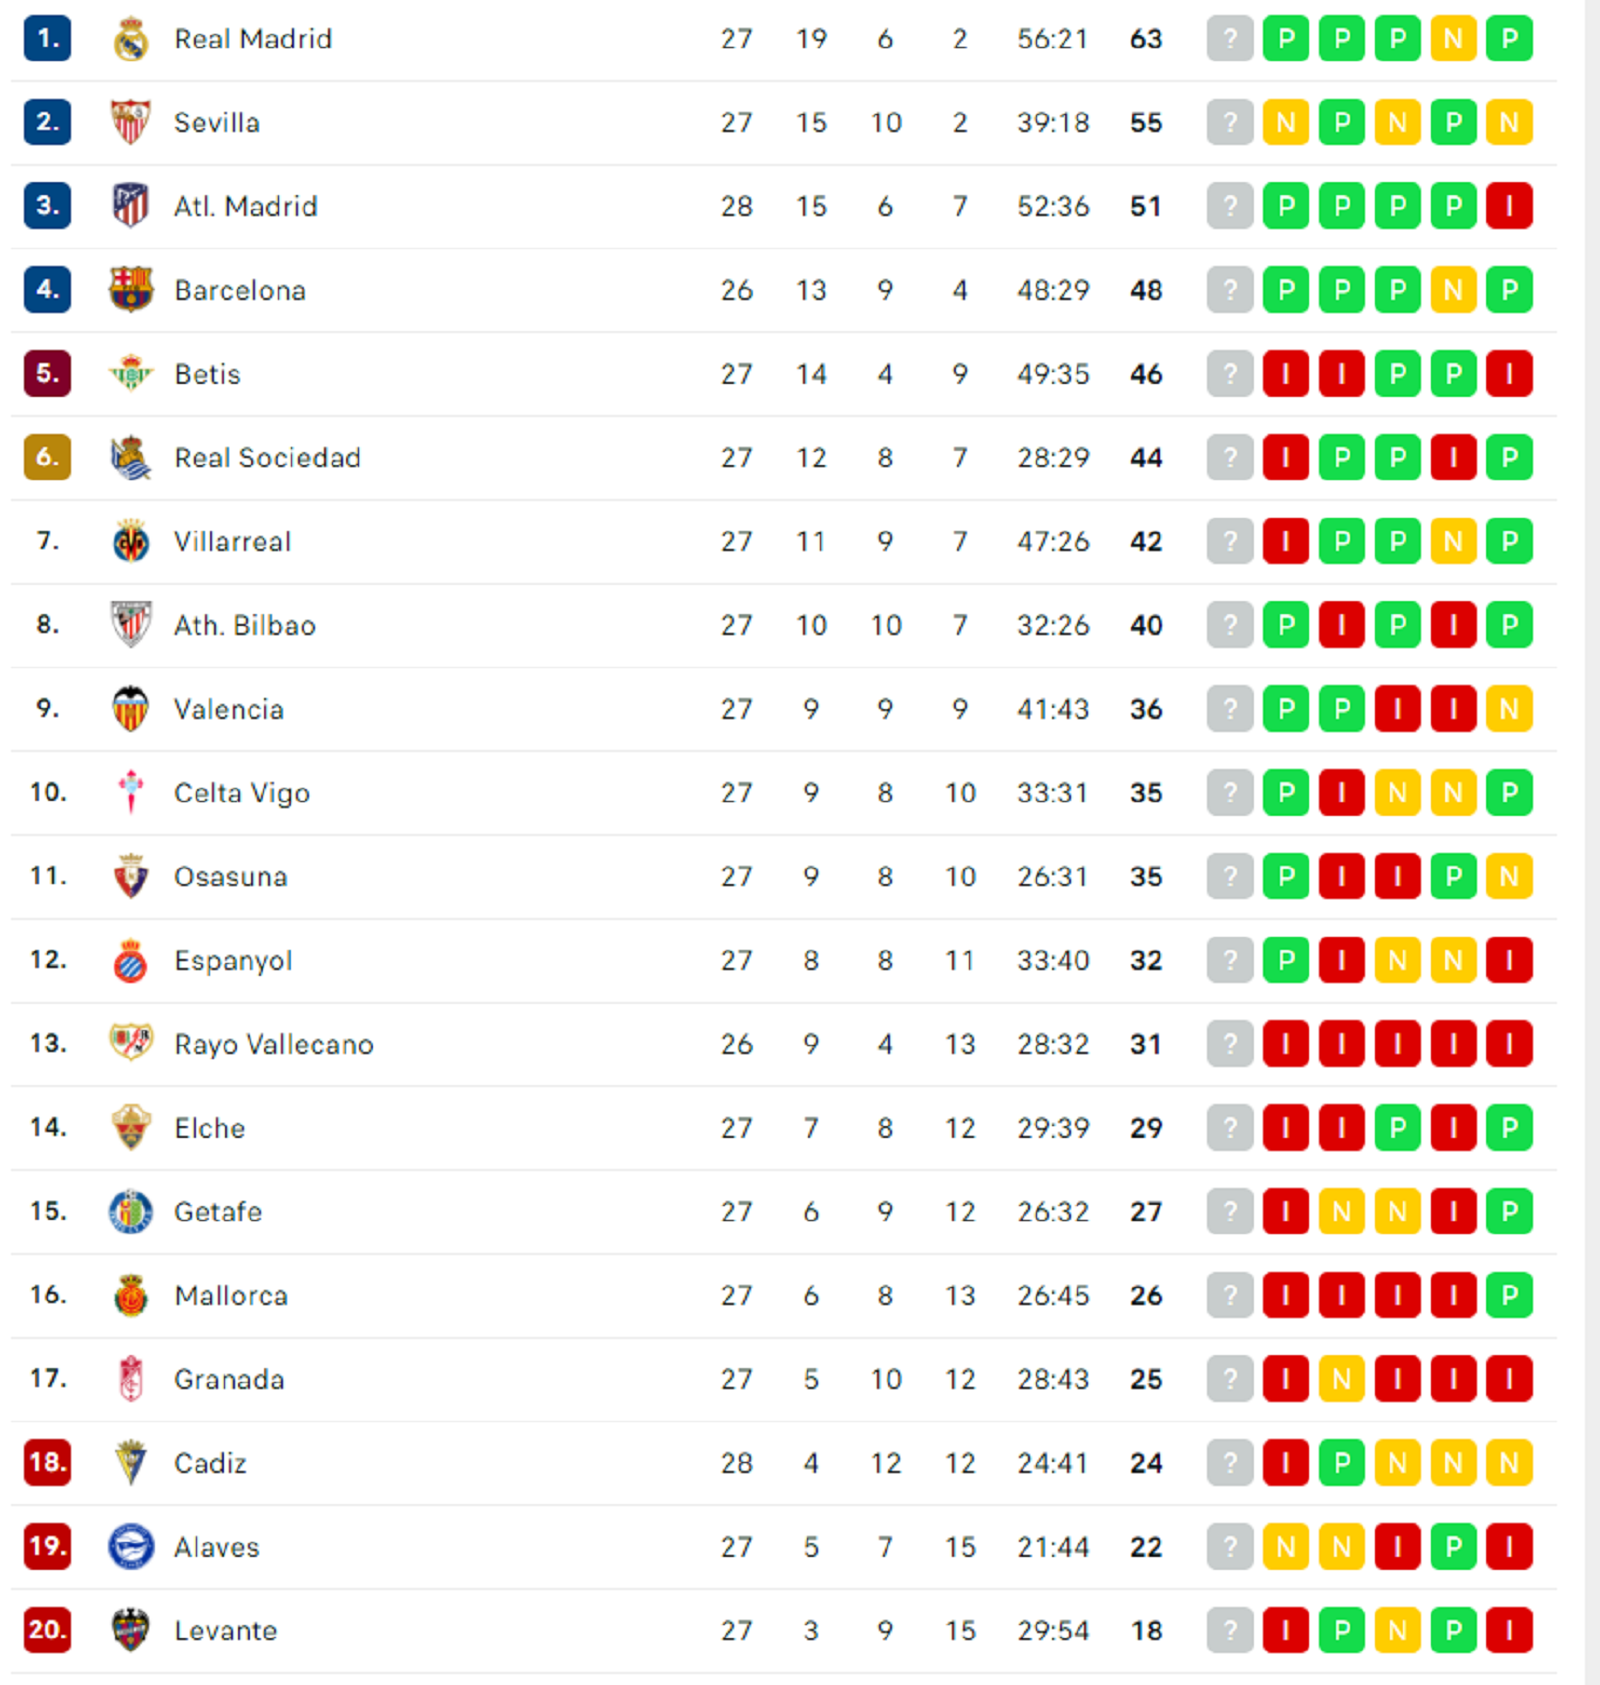This screenshot has width=1600, height=1685.
Task: Open the Betis team link
Action: [x=207, y=374]
